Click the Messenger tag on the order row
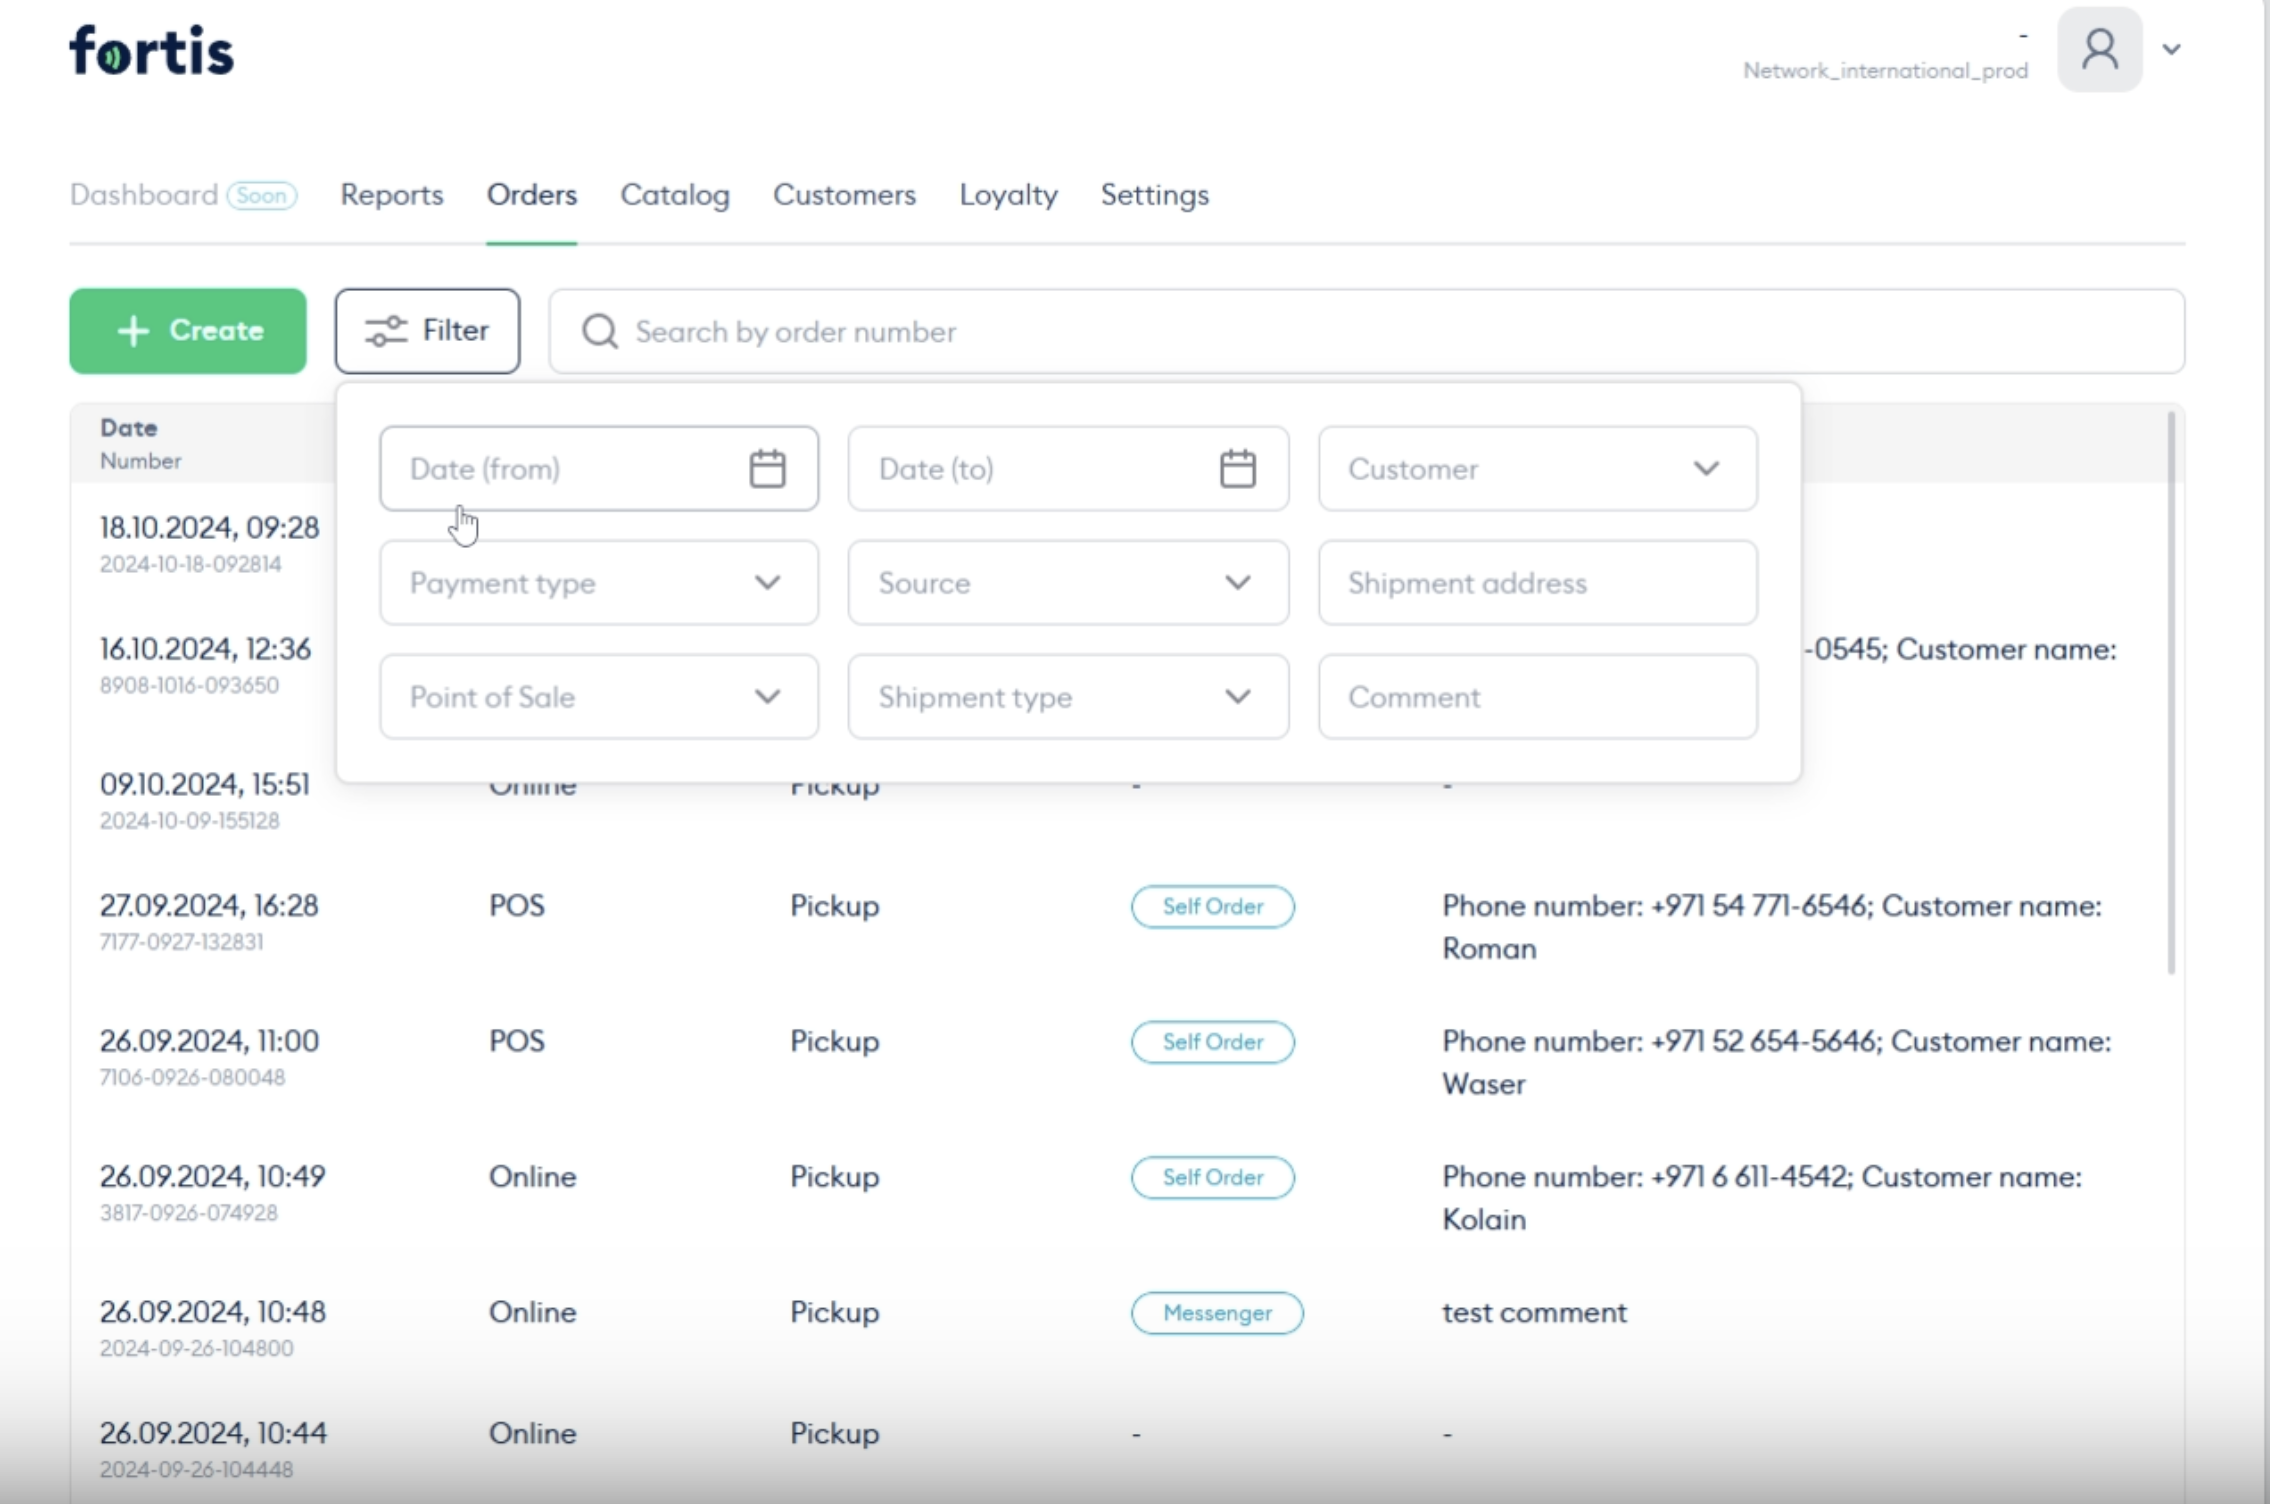2270x1504 pixels. pyautogui.click(x=1216, y=1313)
